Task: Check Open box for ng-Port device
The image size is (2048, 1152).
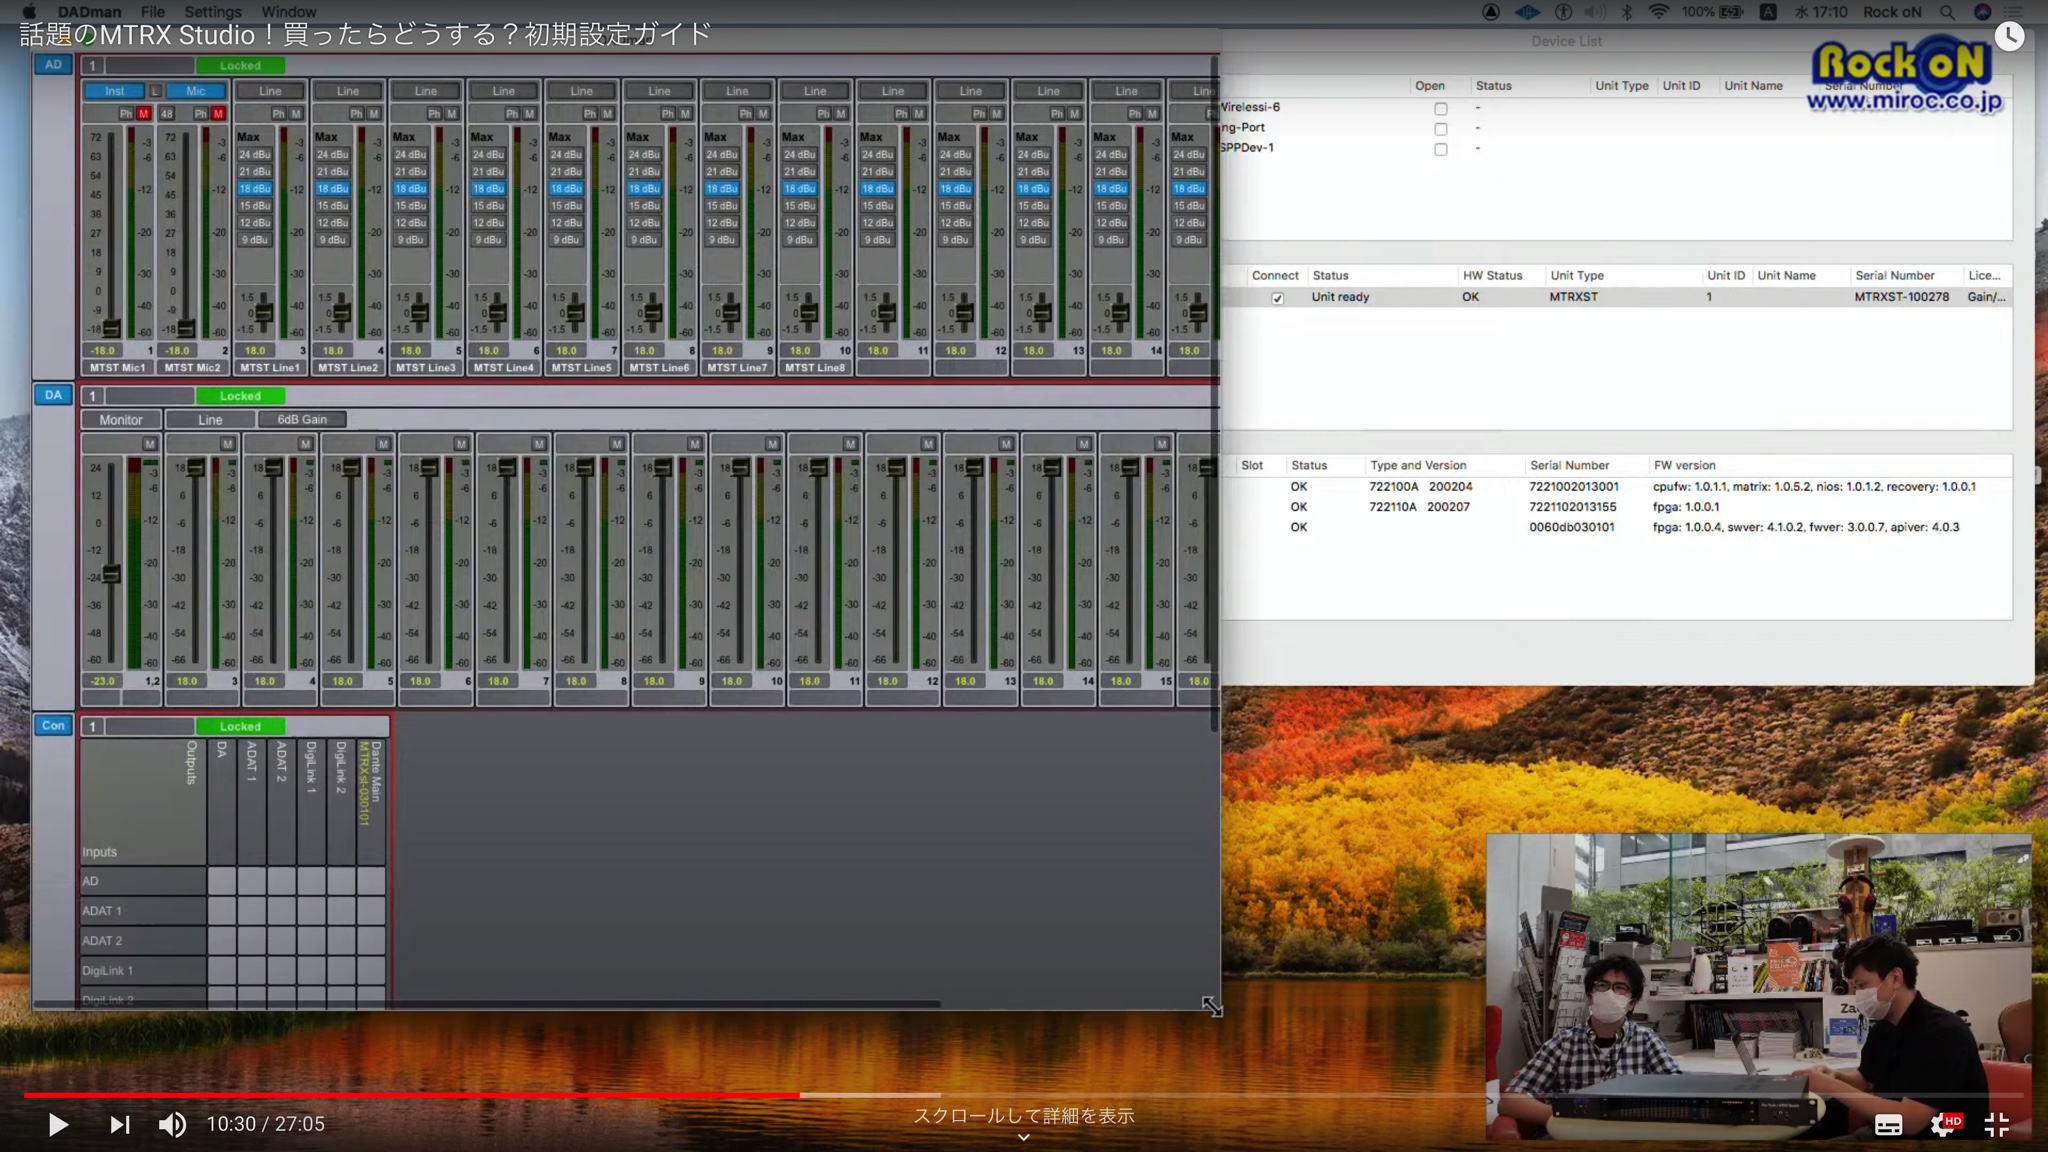Action: click(x=1441, y=129)
